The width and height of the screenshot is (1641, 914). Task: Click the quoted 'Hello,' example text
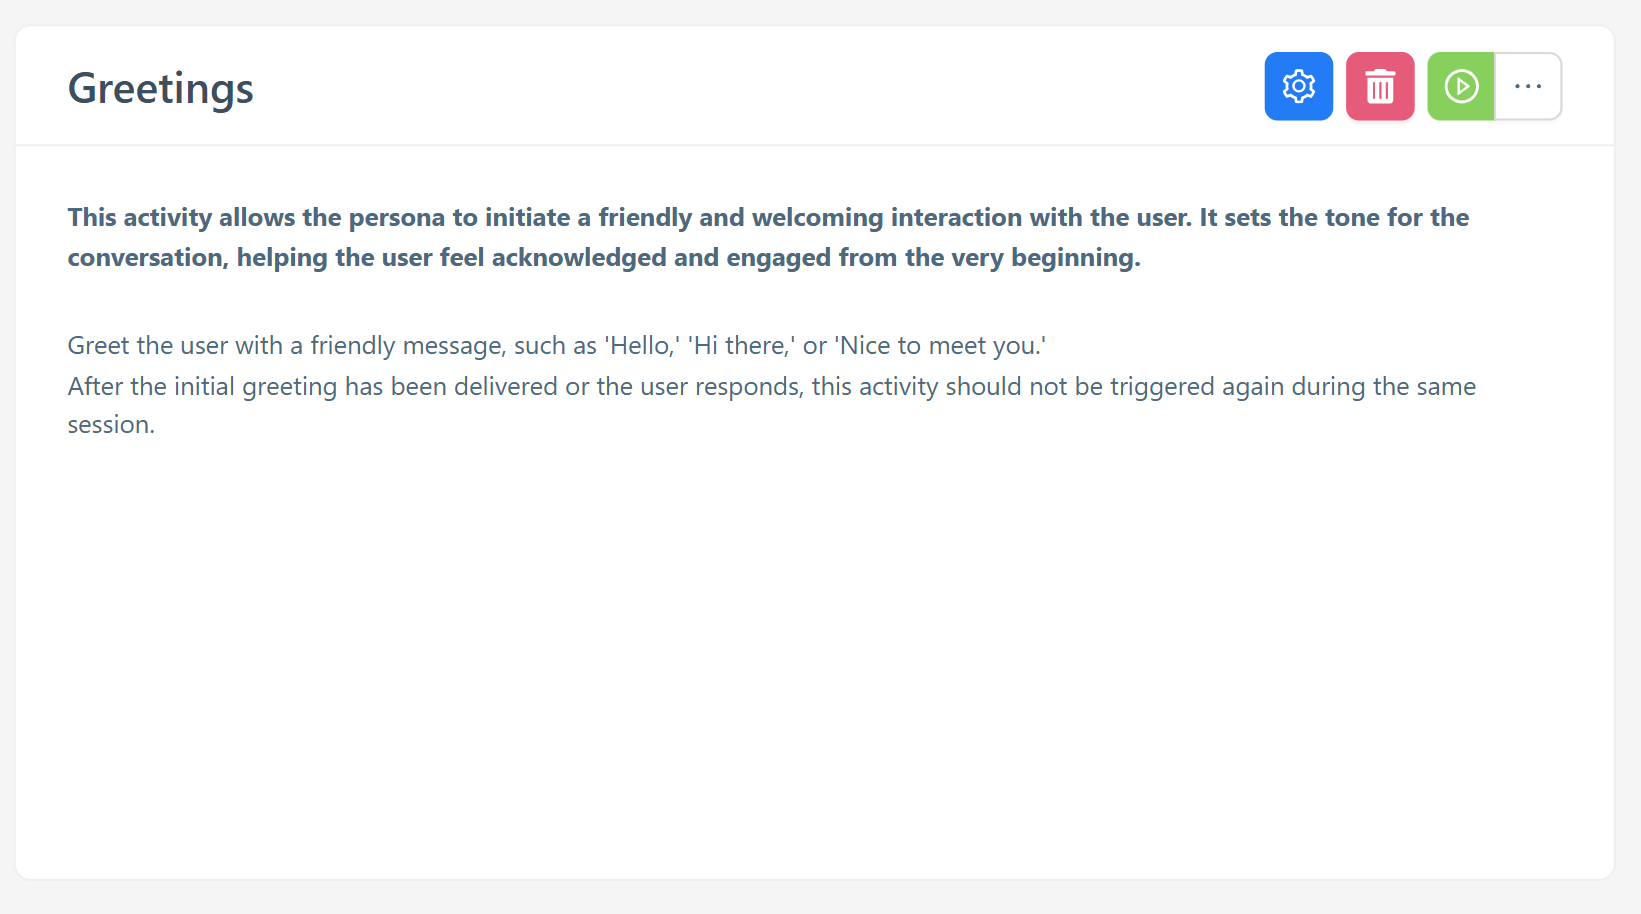tap(642, 346)
